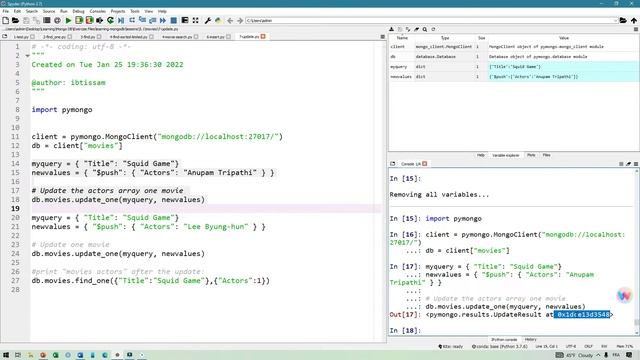Switch to the 6-insert.py editor tab

click(x=215, y=37)
